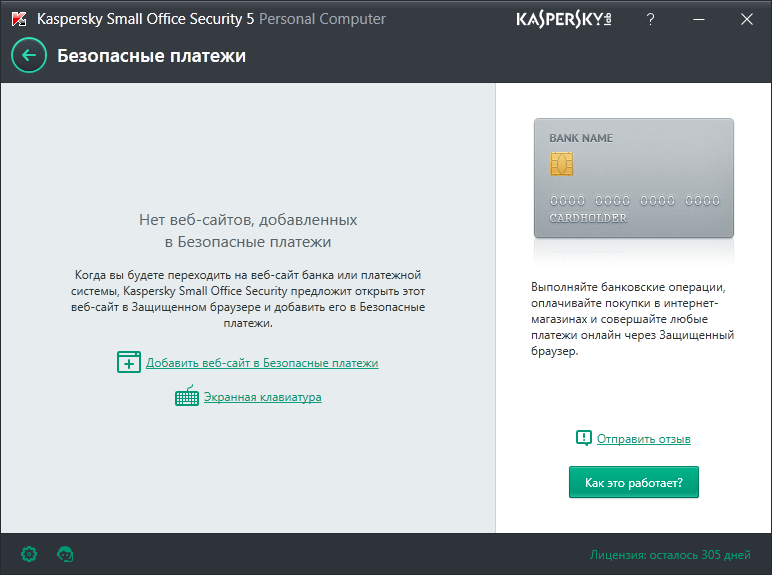This screenshot has height=575, width=772.
Task: Click the Безопасные платежи page heading
Action: coord(151,56)
